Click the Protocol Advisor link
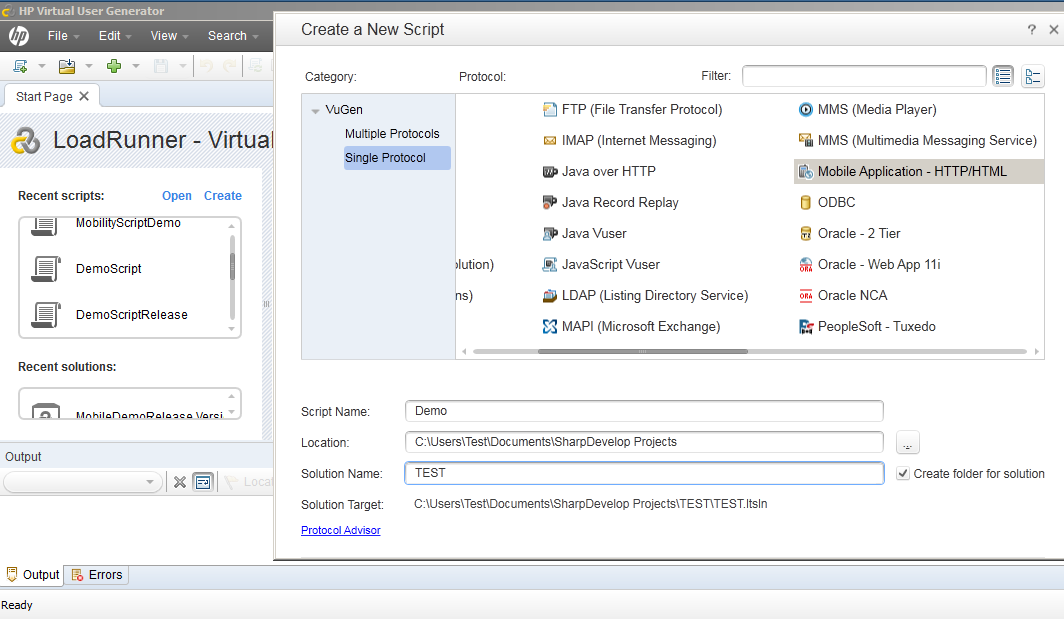1064x619 pixels. point(340,530)
